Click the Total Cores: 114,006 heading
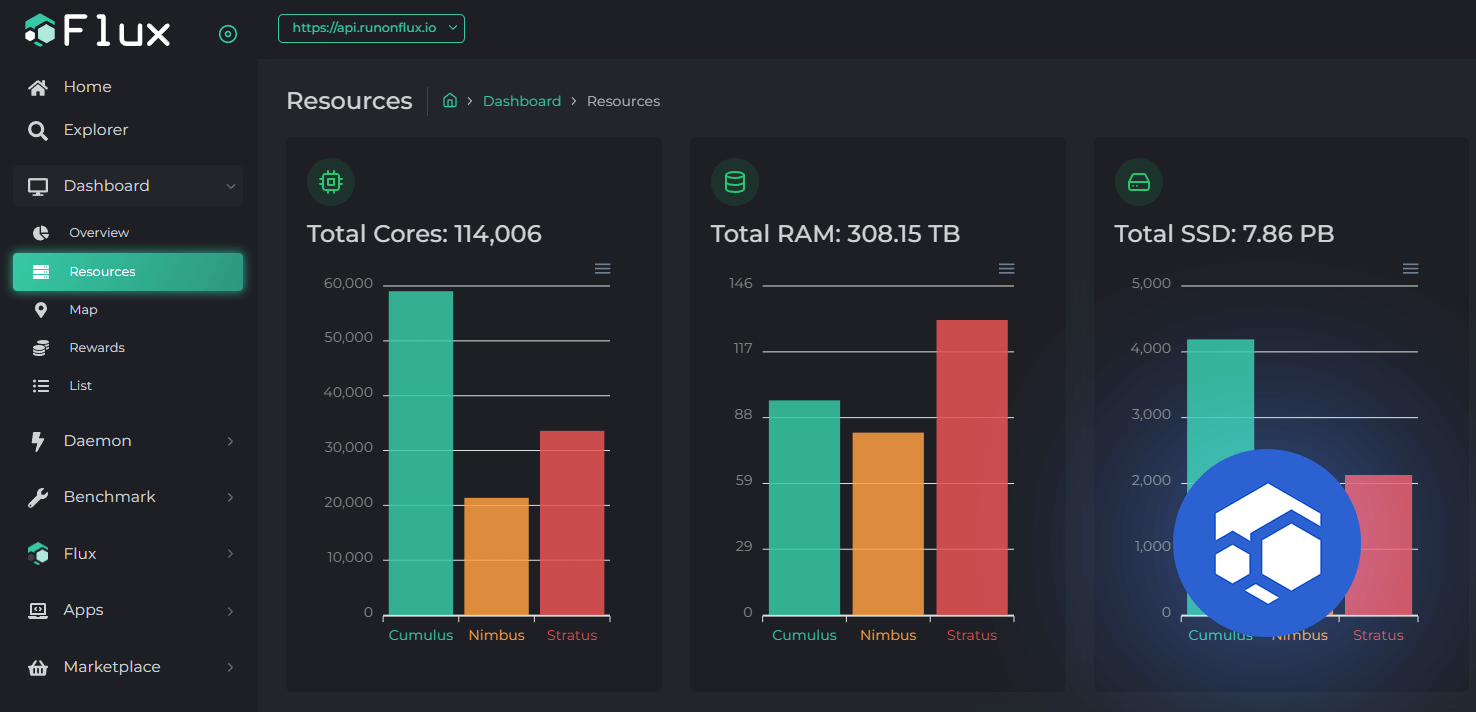The width and height of the screenshot is (1476, 712). [424, 234]
